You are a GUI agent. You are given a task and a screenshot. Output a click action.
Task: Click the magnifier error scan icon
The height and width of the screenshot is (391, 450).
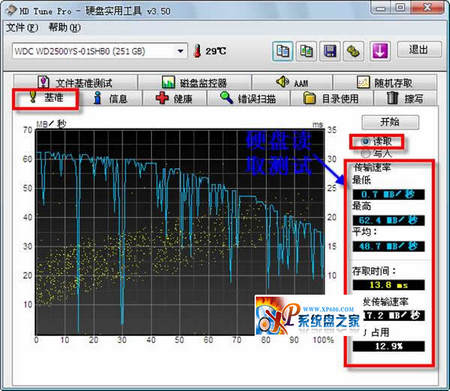[226, 98]
